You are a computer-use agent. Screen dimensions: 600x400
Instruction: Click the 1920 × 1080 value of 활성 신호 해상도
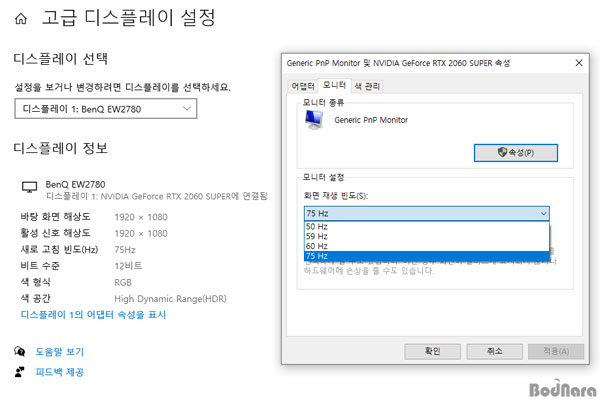coord(141,233)
